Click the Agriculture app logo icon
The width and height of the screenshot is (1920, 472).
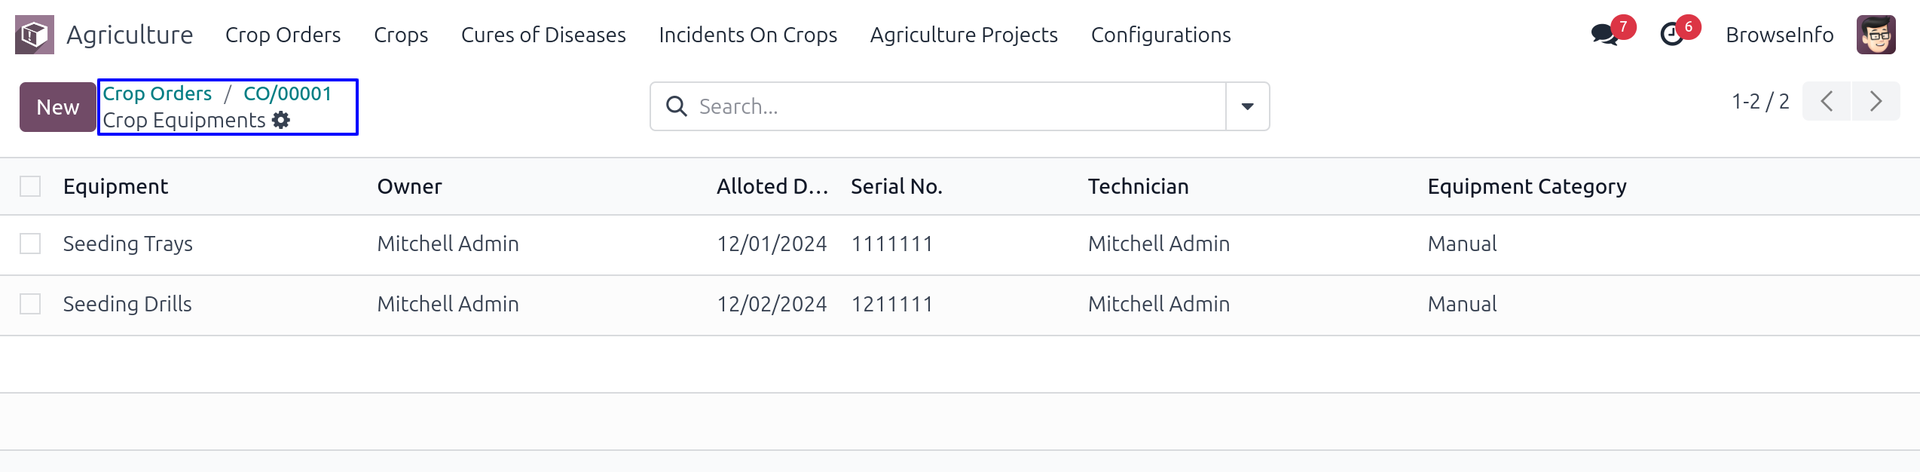pyautogui.click(x=34, y=35)
